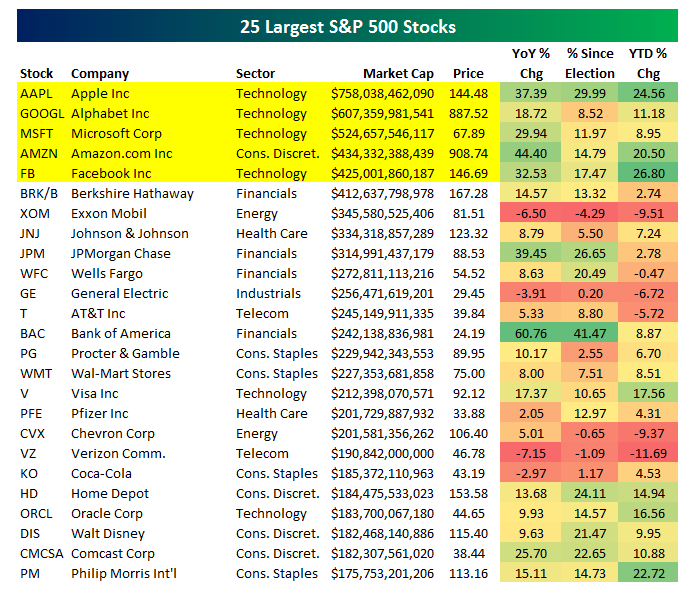Select since-election value 21.47 for Disney
The height and width of the screenshot is (590, 688).
(590, 534)
